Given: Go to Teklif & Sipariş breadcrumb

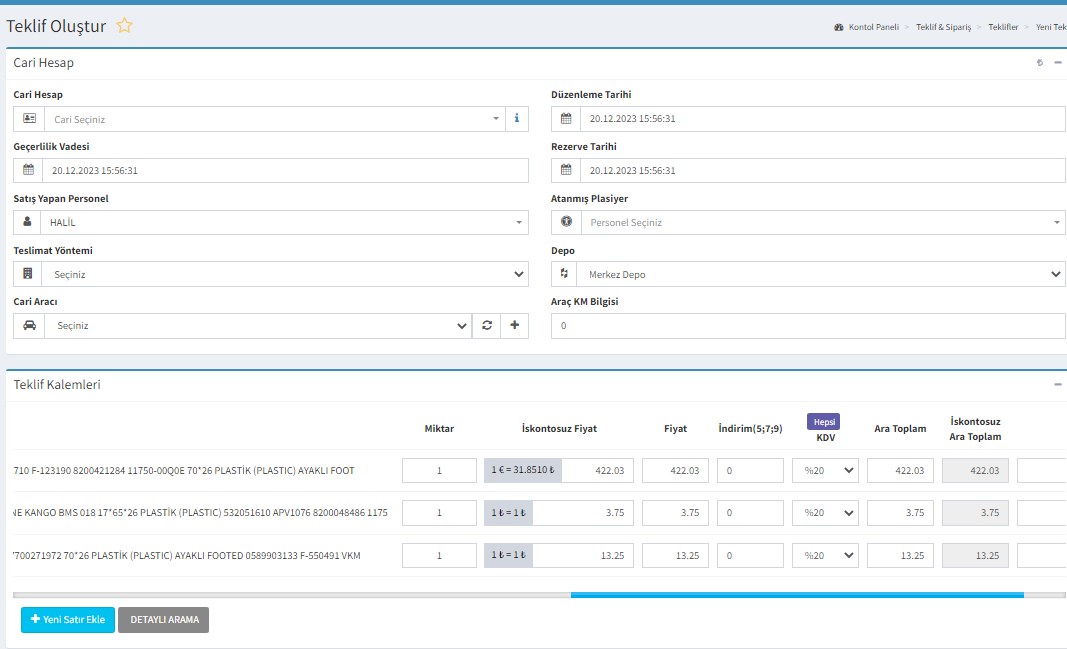Looking at the screenshot, I should (943, 27).
